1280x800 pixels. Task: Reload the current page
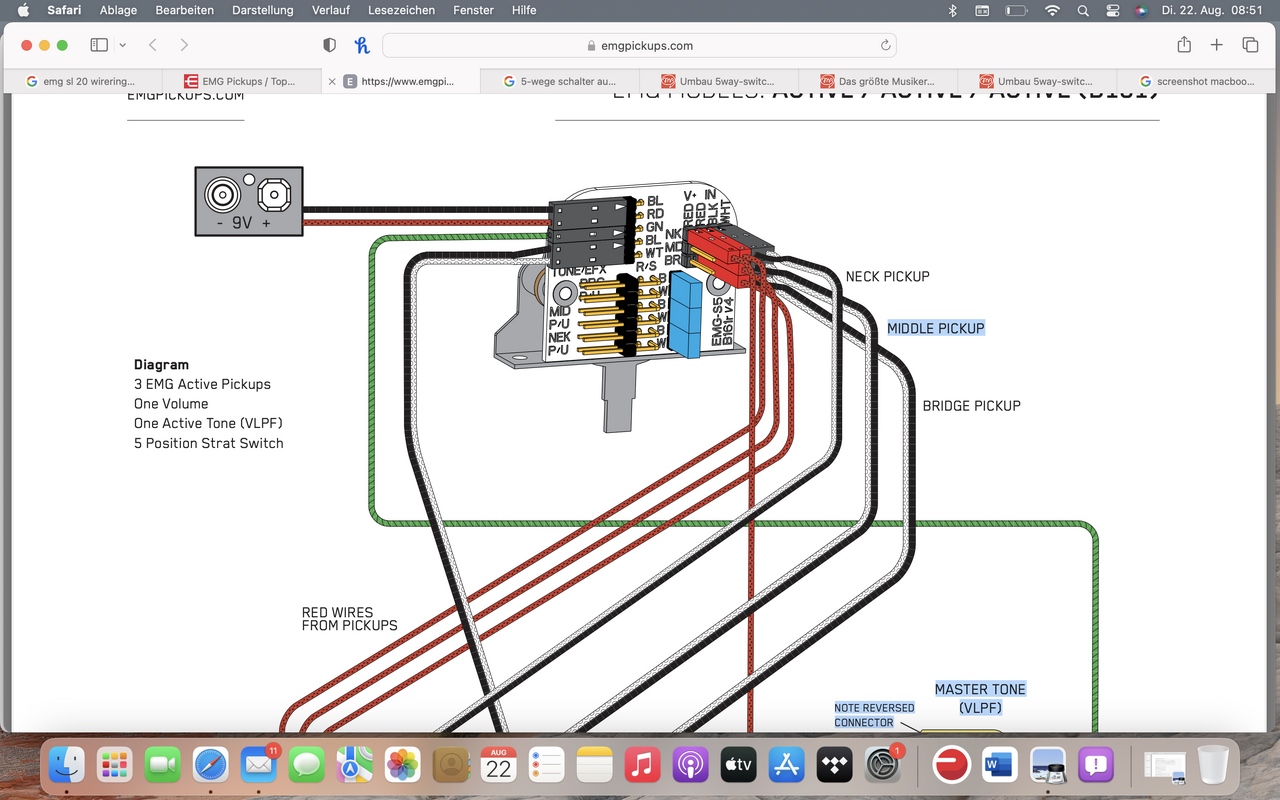pyautogui.click(x=885, y=45)
